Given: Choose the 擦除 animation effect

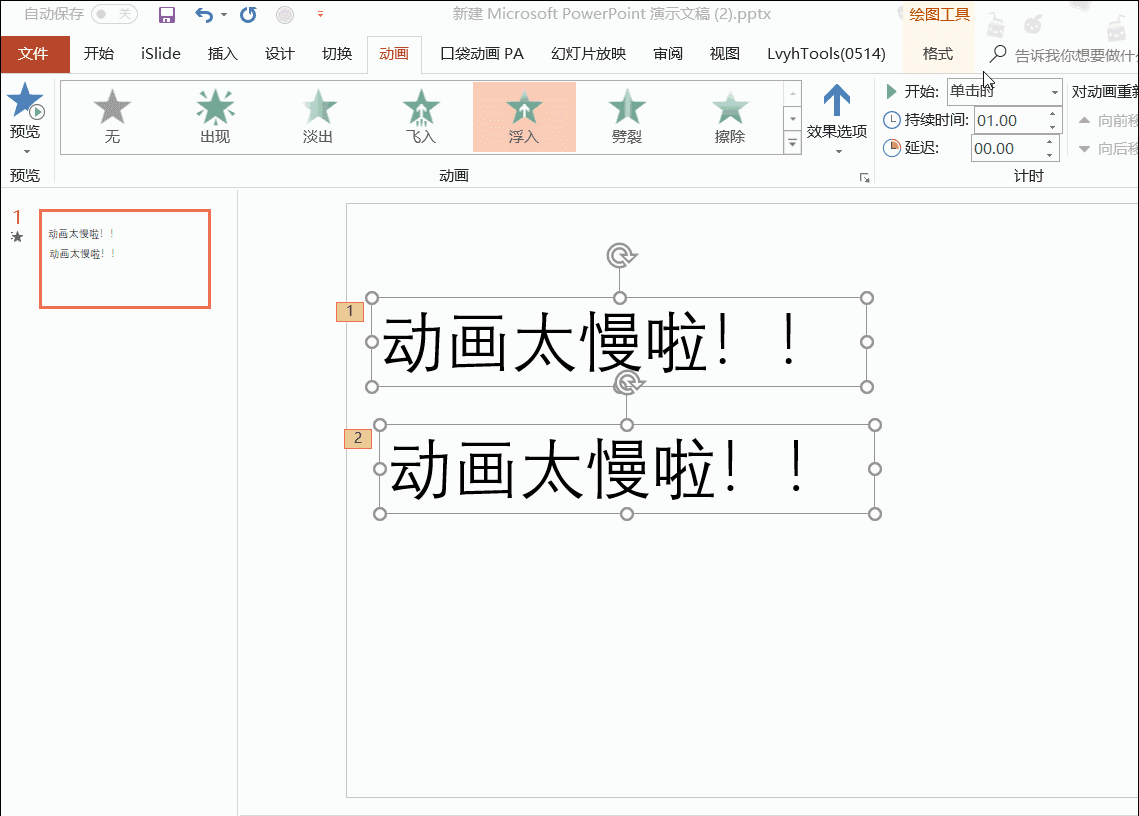Looking at the screenshot, I should tap(730, 117).
